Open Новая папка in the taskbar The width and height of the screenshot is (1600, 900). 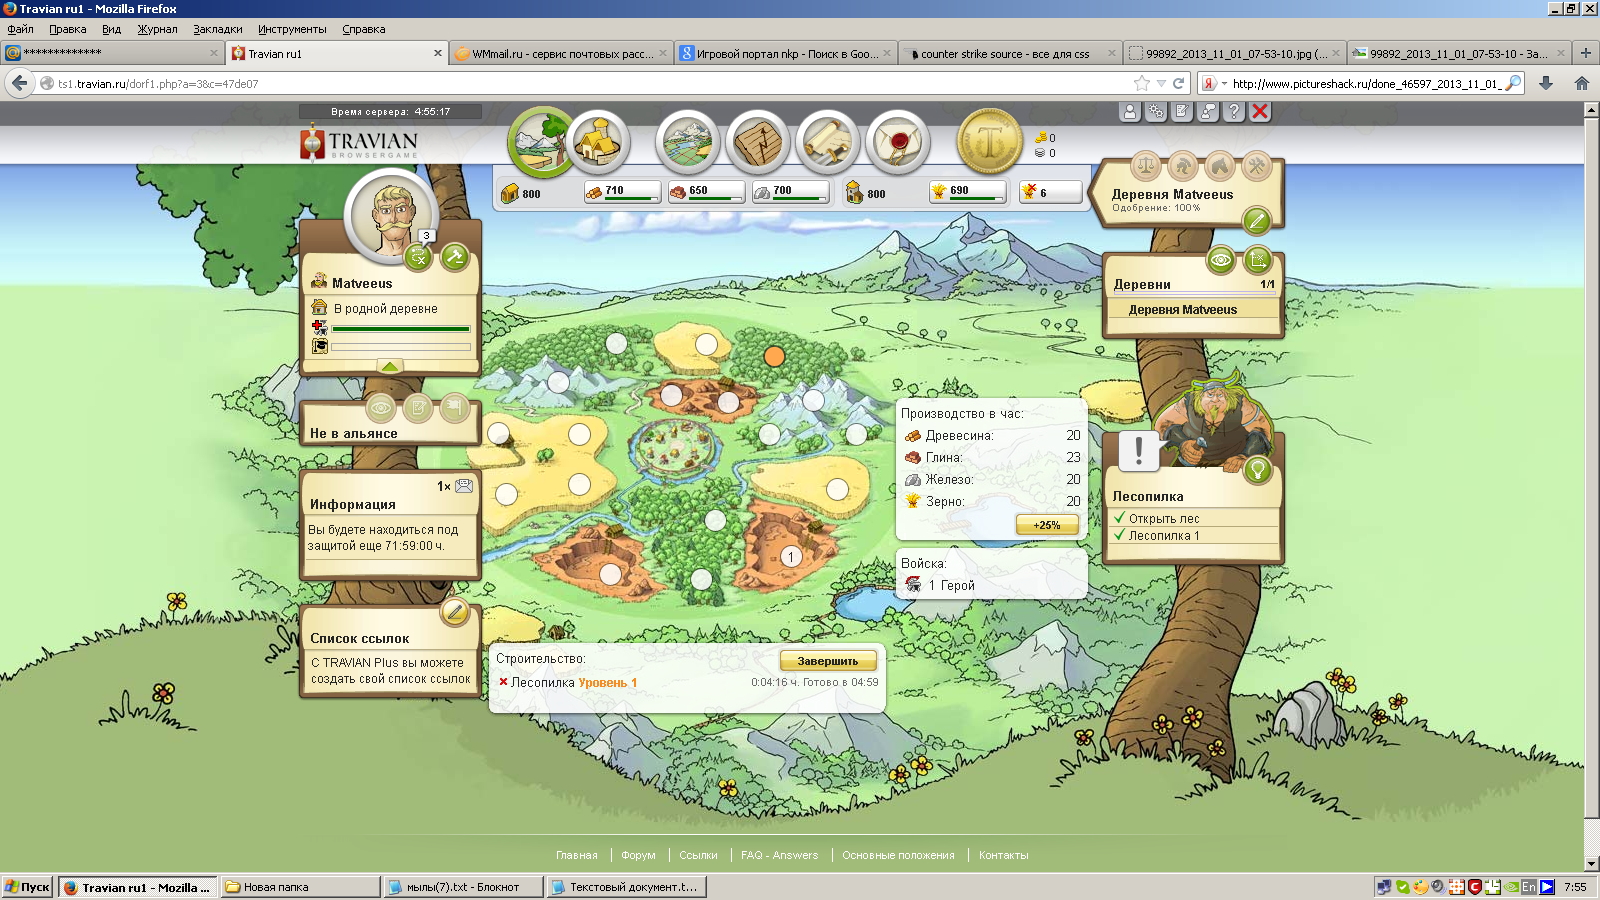pos(300,887)
